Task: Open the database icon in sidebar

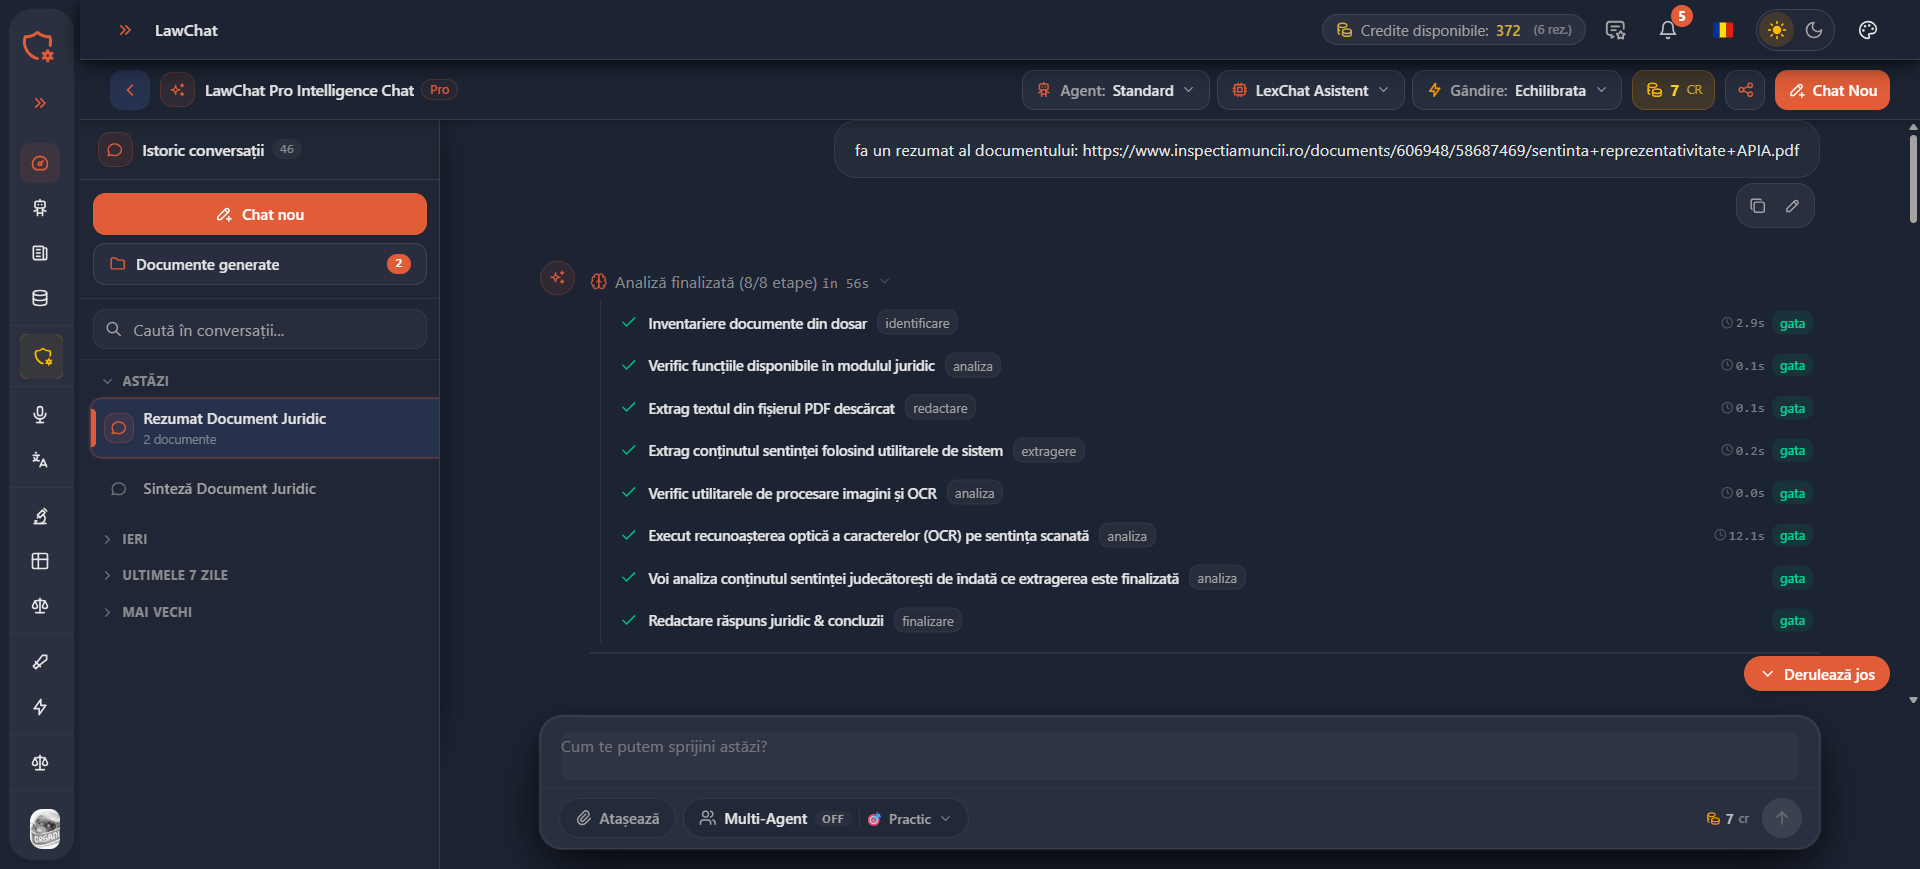Action: [x=40, y=298]
